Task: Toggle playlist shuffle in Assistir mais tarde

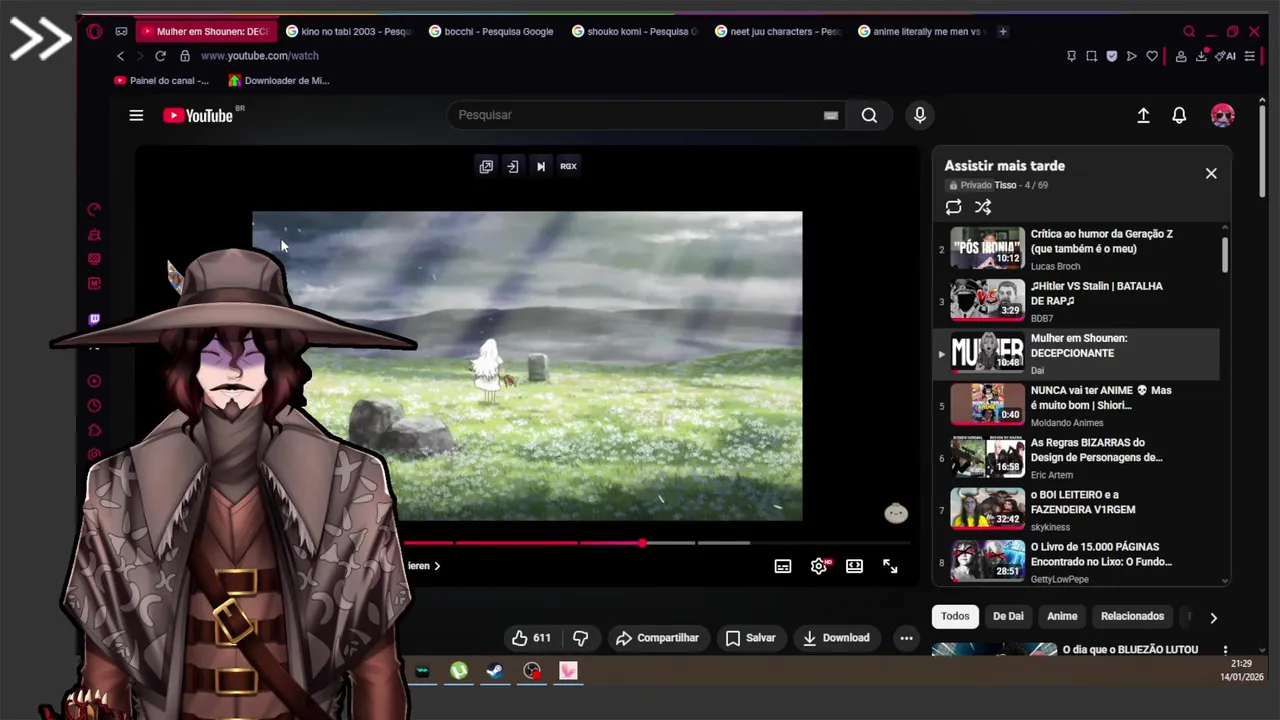Action: pyautogui.click(x=983, y=207)
